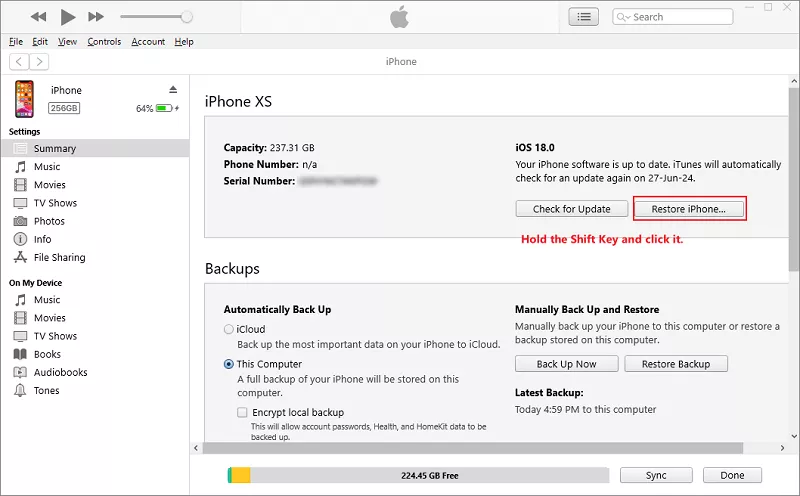Select This Computer backup option
Screen dimensions: 800x496
point(229,364)
